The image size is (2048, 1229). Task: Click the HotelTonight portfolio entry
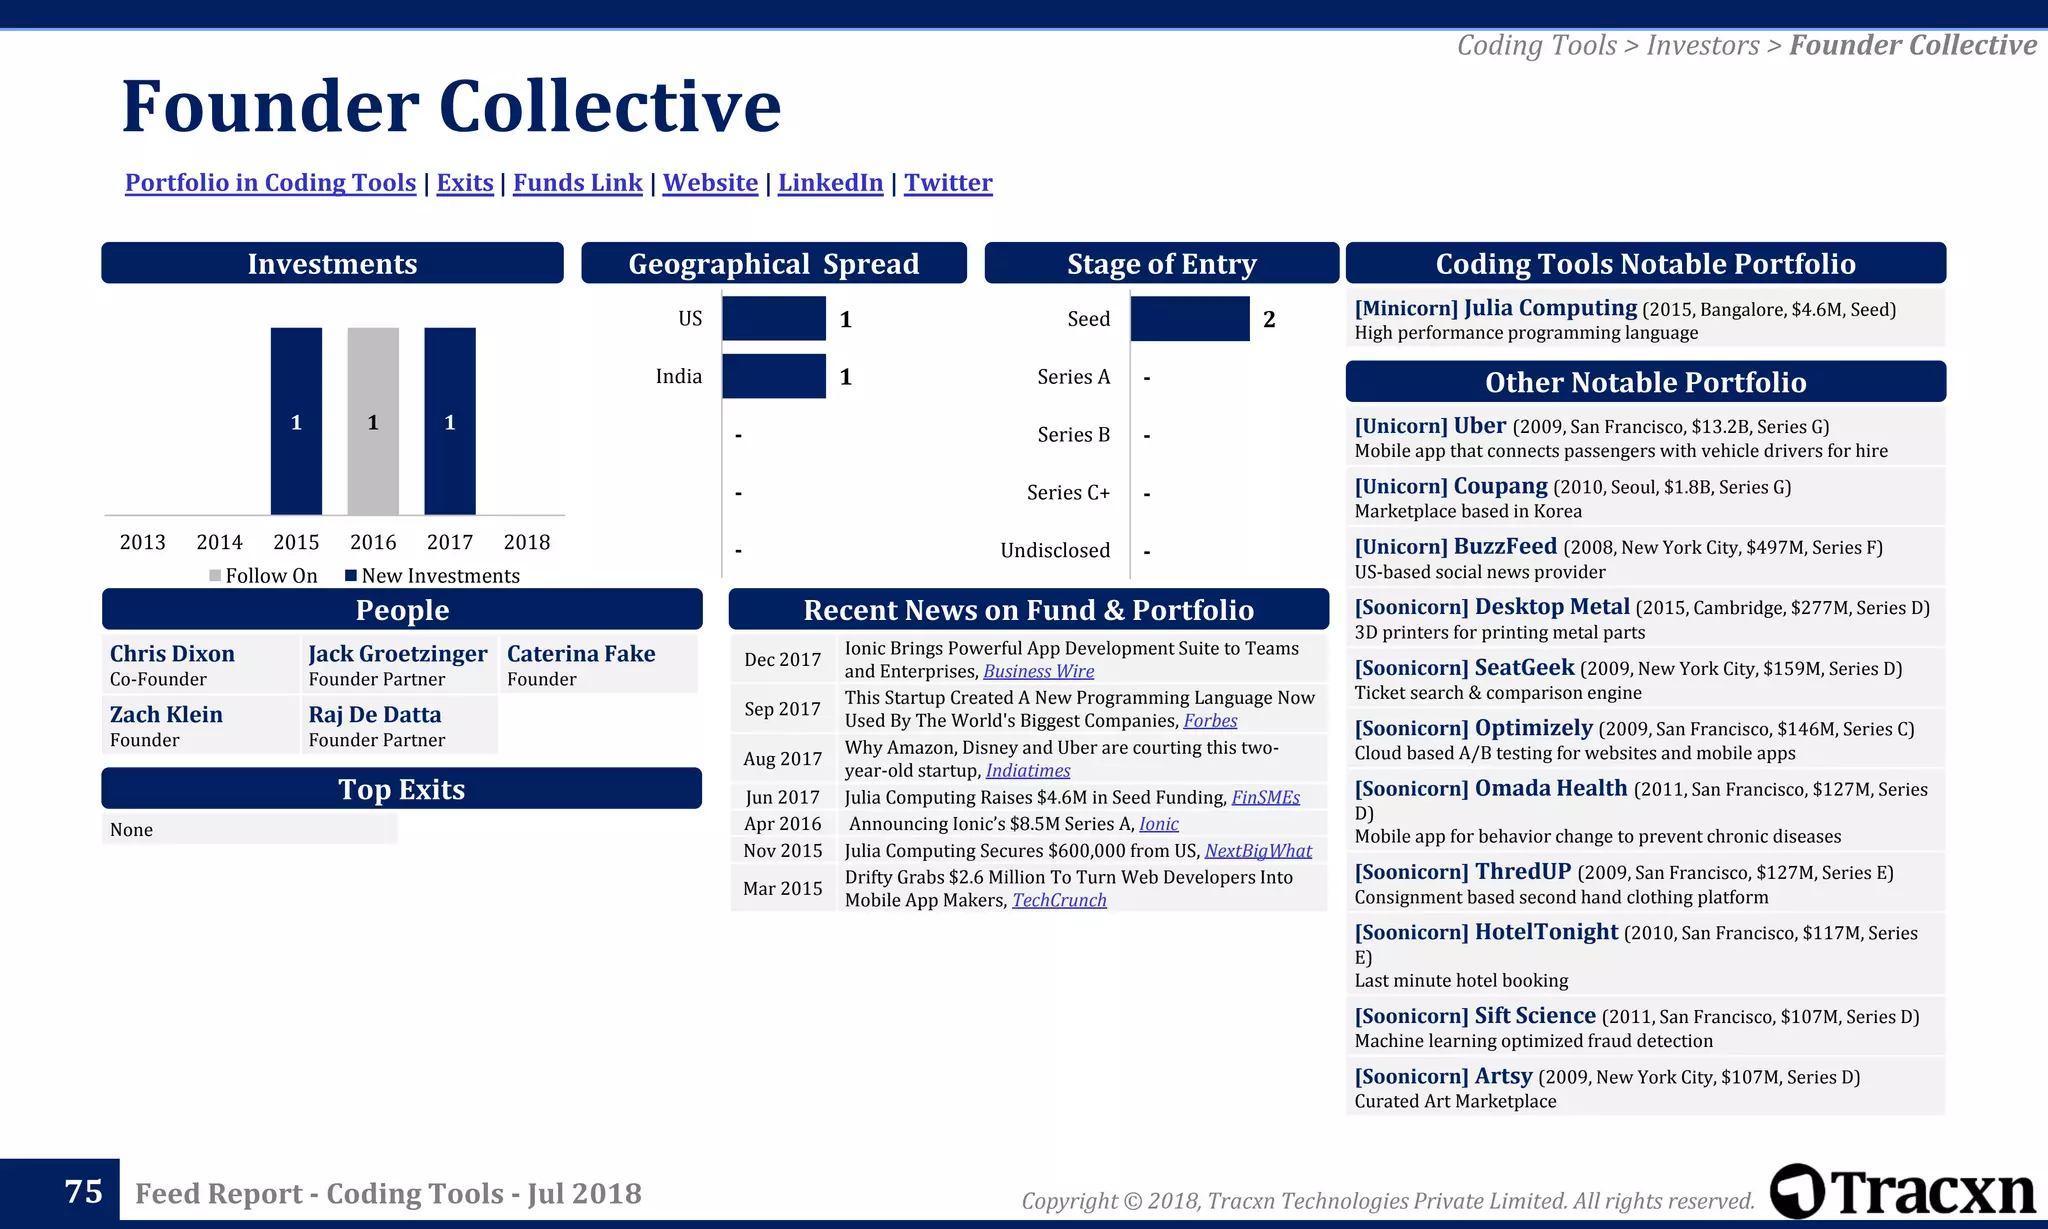tap(1645, 954)
